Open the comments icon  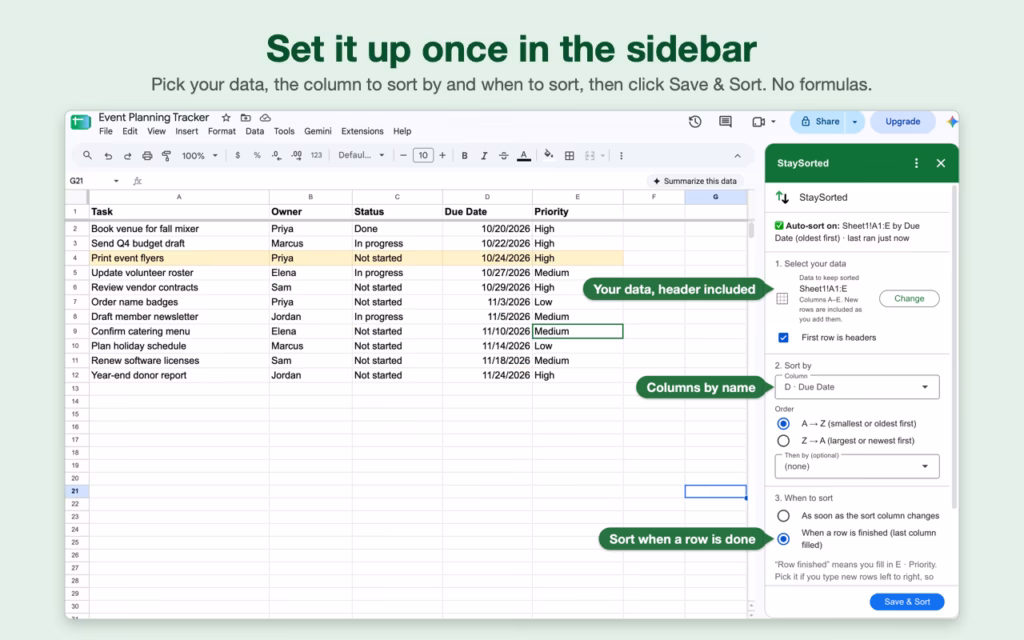(x=725, y=121)
